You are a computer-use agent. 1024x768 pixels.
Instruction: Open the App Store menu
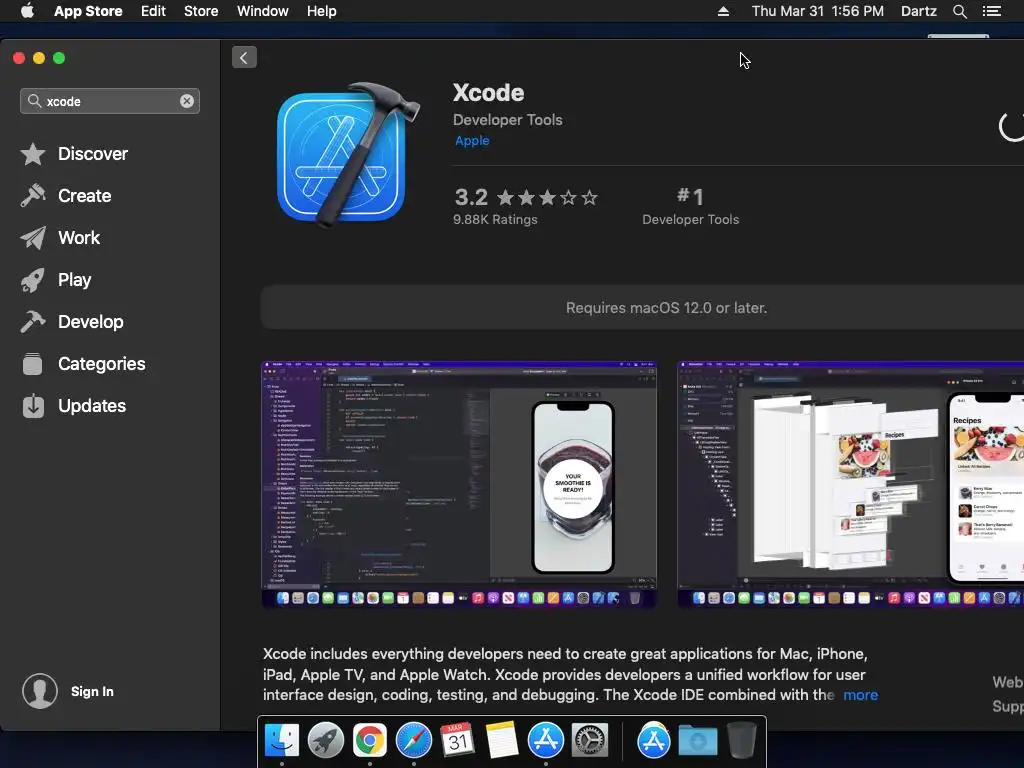coord(88,11)
